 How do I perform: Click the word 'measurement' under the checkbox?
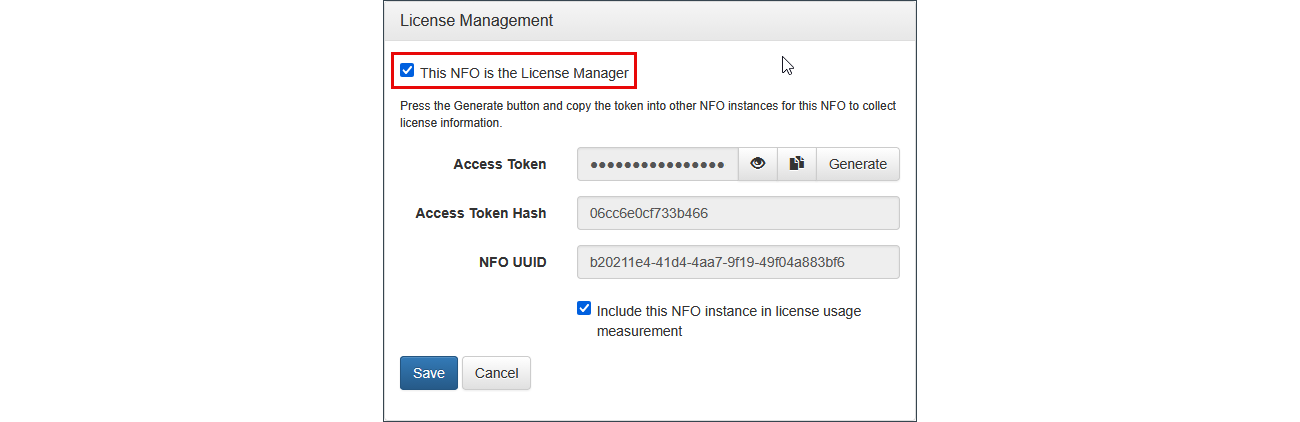tap(639, 331)
